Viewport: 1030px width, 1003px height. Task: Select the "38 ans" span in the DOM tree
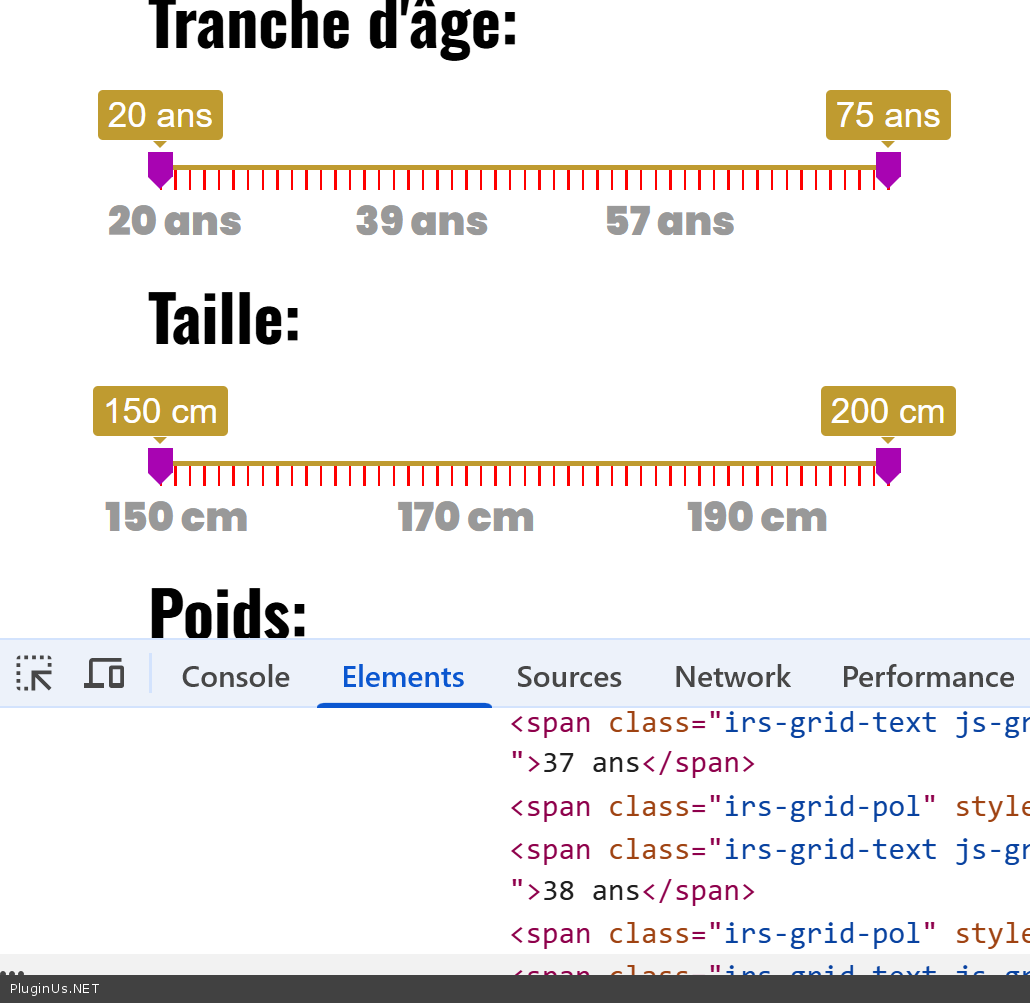[x=590, y=890]
